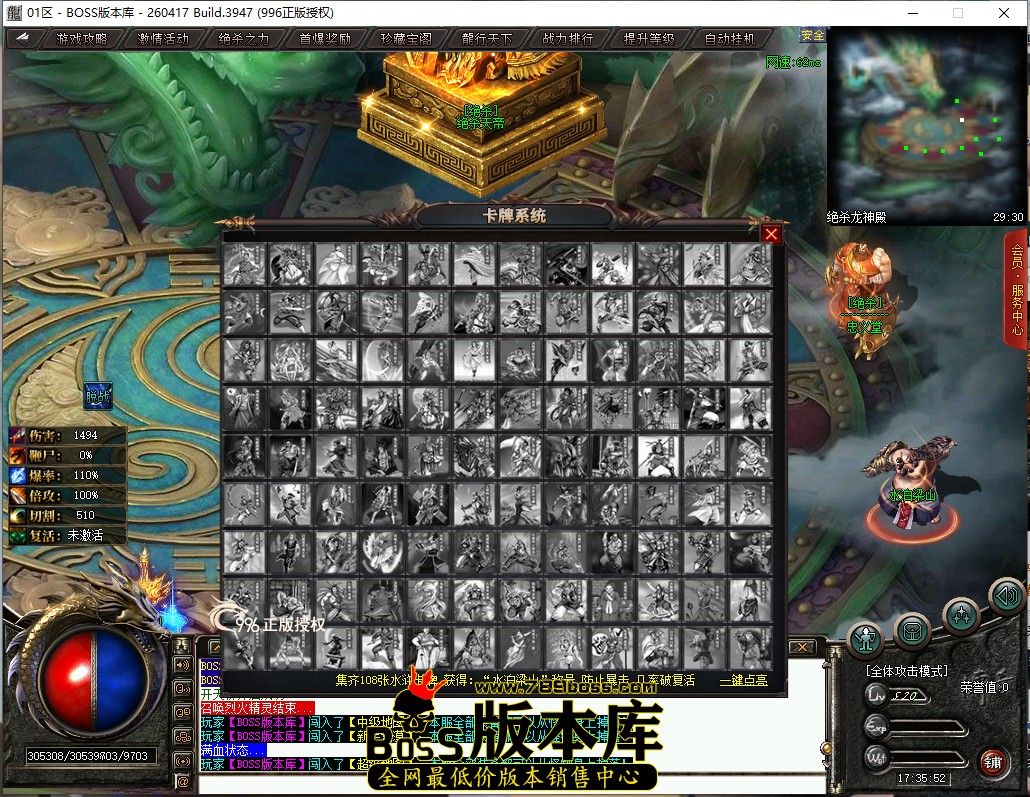Expand chat panel with up-arrow button

tap(215, 647)
